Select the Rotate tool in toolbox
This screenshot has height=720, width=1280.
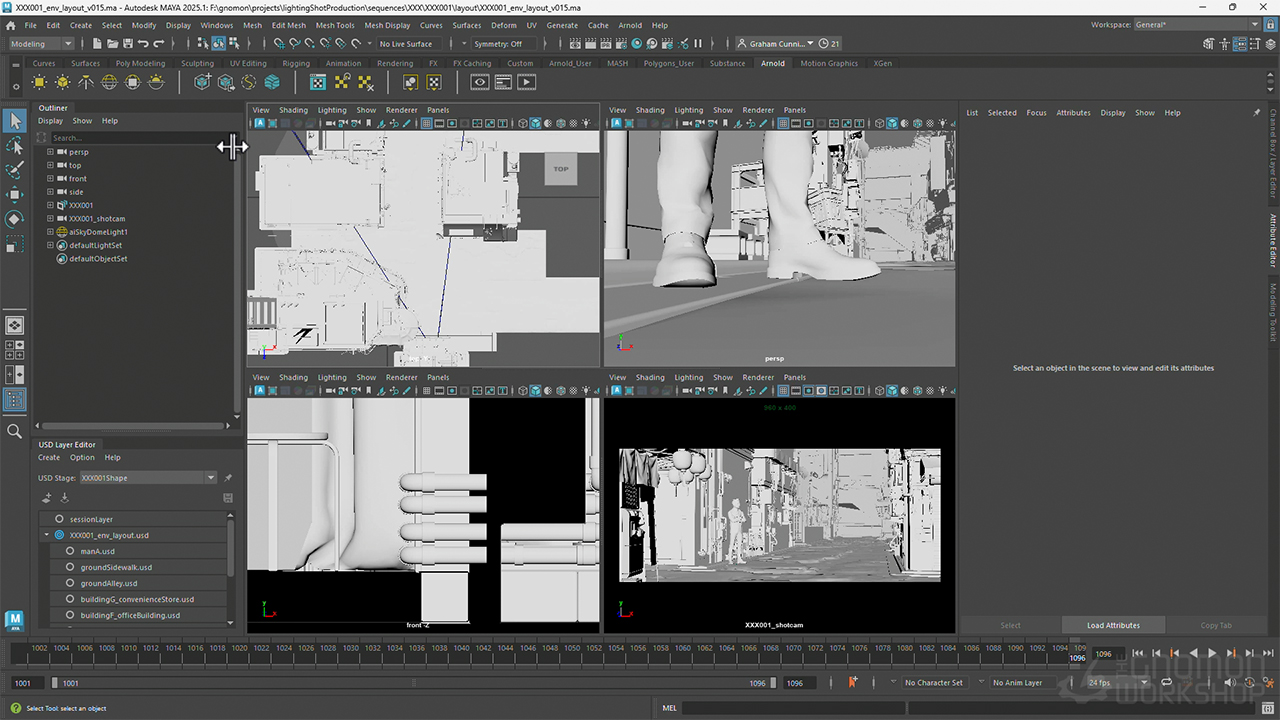(x=15, y=219)
